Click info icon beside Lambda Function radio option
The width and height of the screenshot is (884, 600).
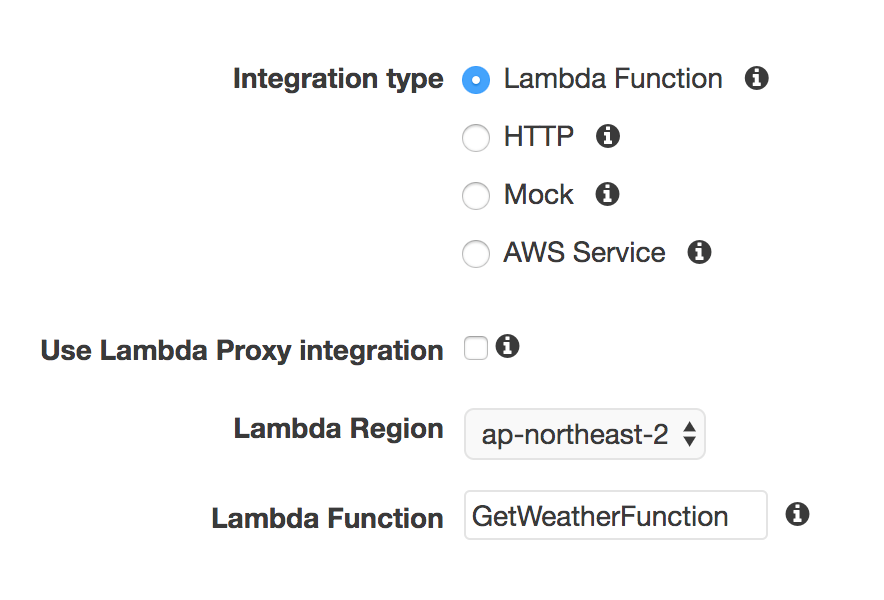click(757, 78)
